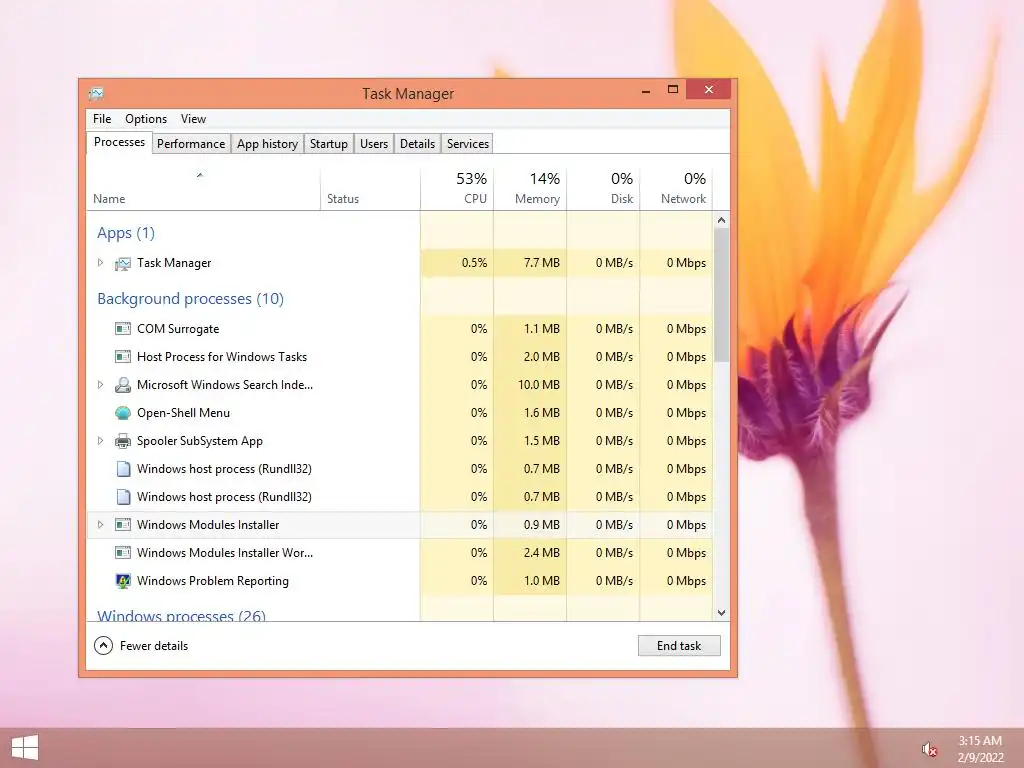Image resolution: width=1024 pixels, height=768 pixels.
Task: Click the Fewer details link
Action: pyautogui.click(x=154, y=646)
